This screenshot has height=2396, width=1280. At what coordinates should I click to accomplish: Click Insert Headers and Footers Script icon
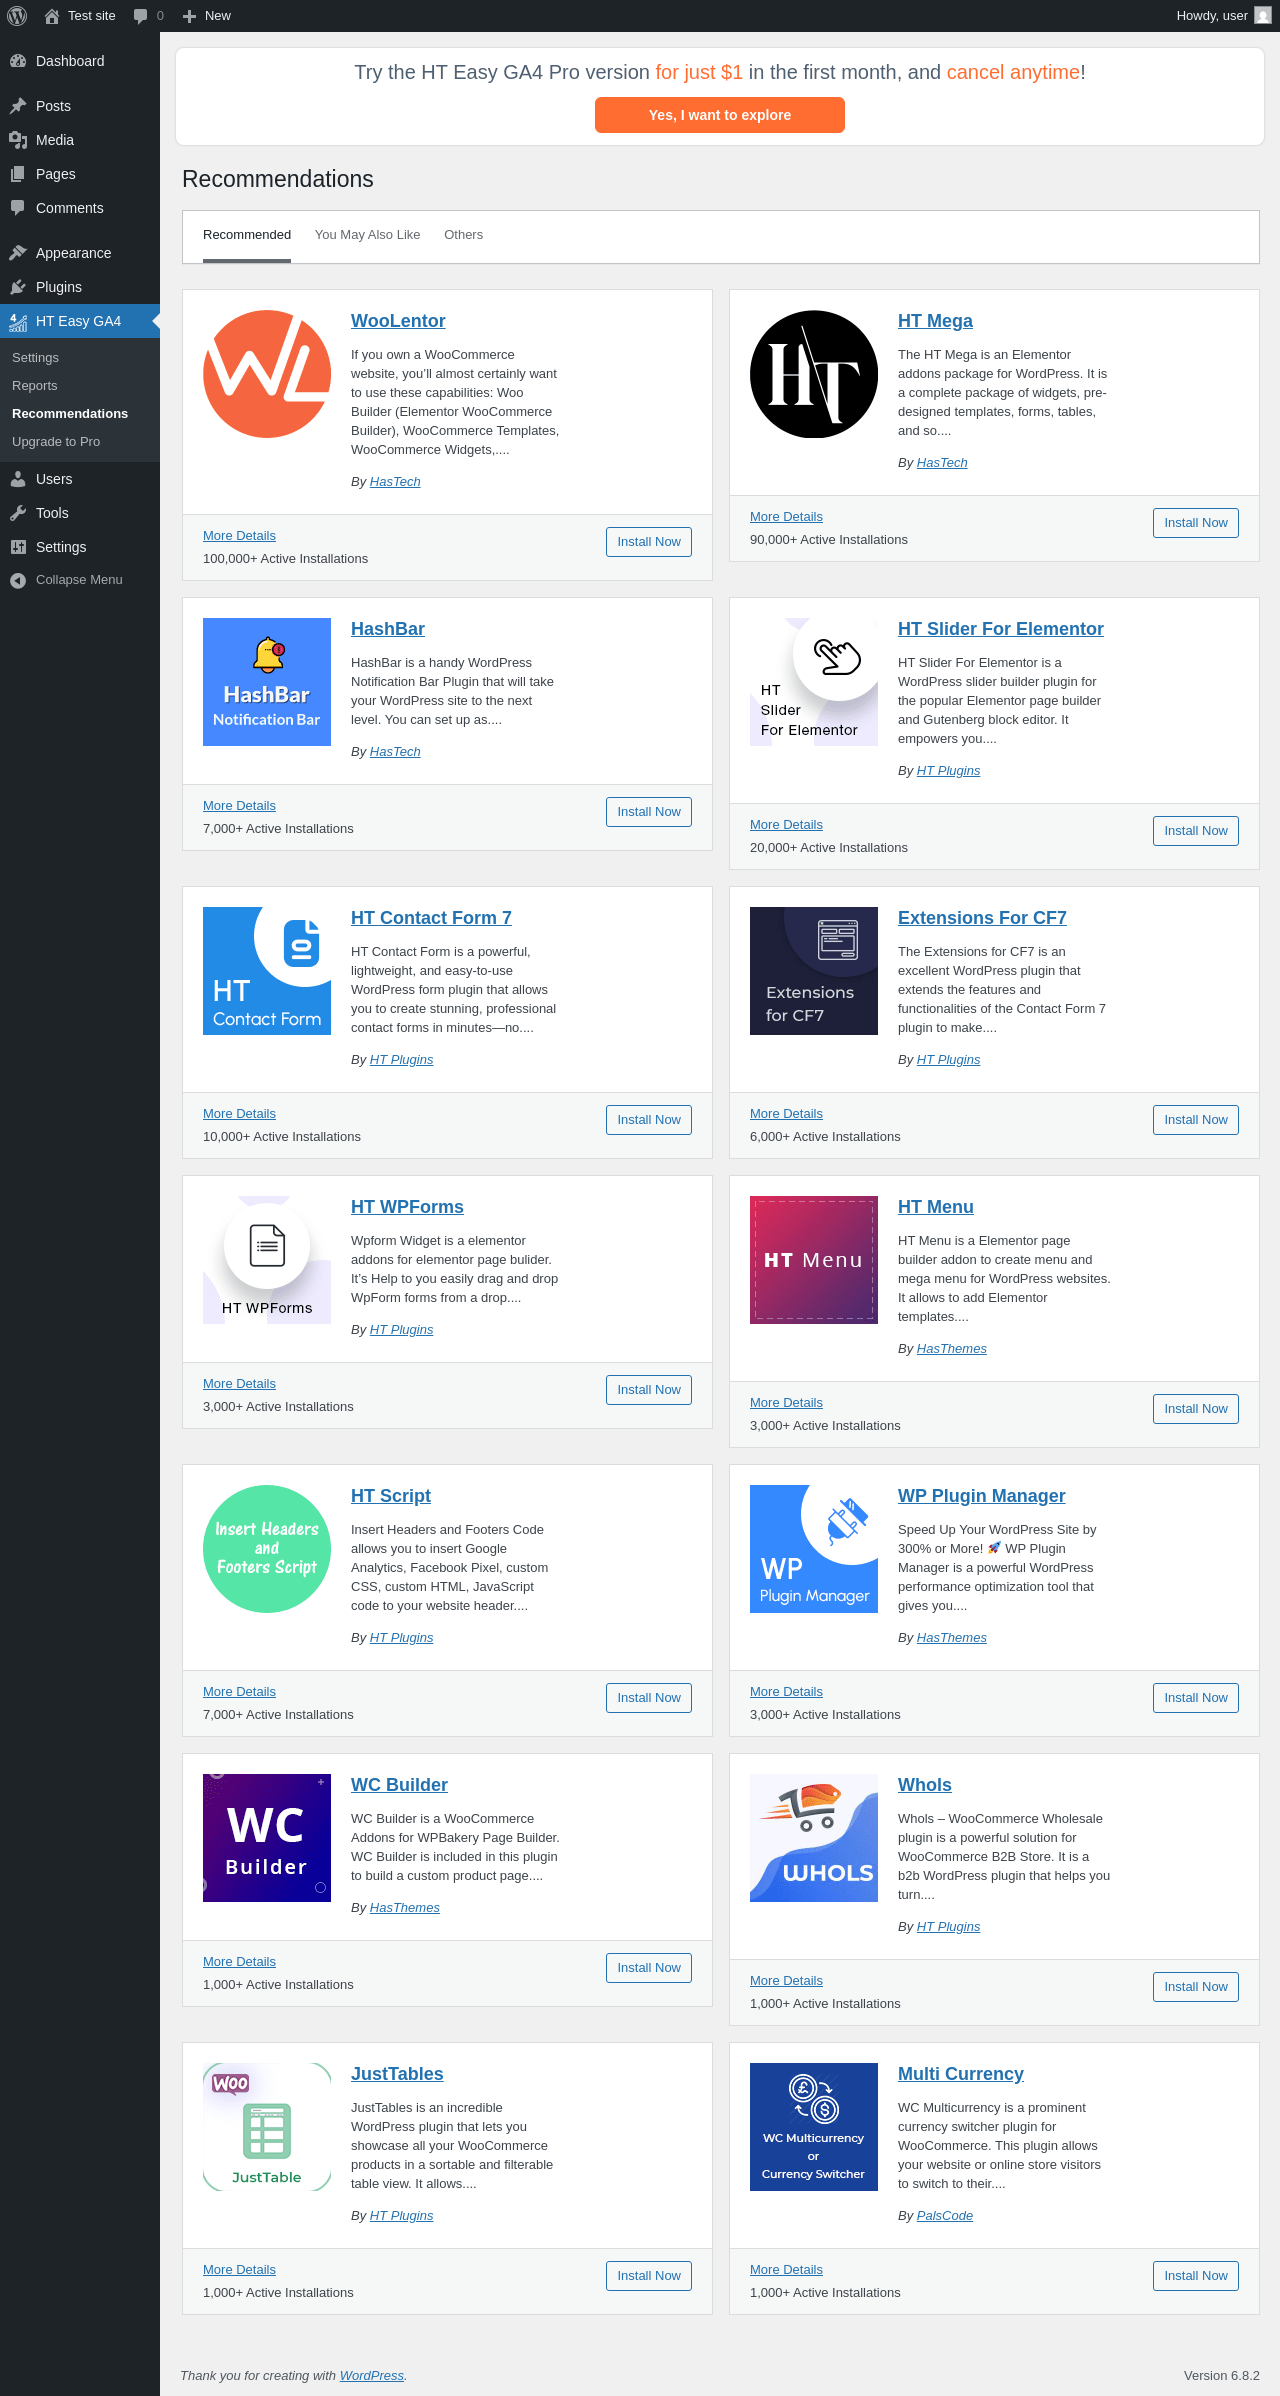[x=267, y=1549]
